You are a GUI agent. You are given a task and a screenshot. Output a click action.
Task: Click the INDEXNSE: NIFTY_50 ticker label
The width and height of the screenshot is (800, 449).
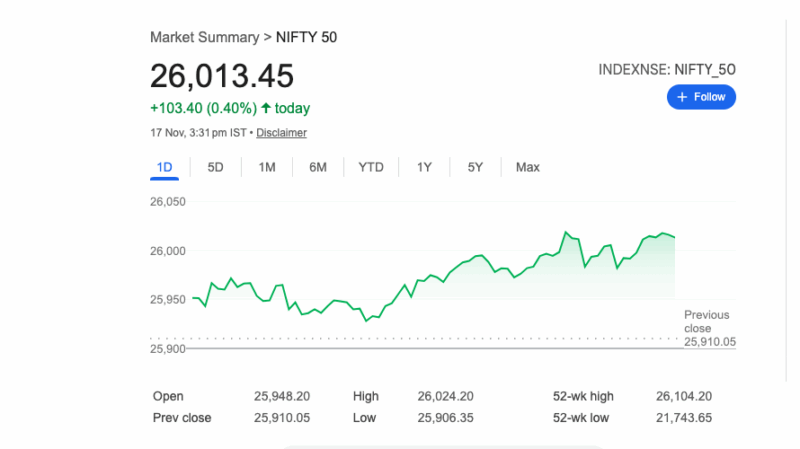click(667, 70)
